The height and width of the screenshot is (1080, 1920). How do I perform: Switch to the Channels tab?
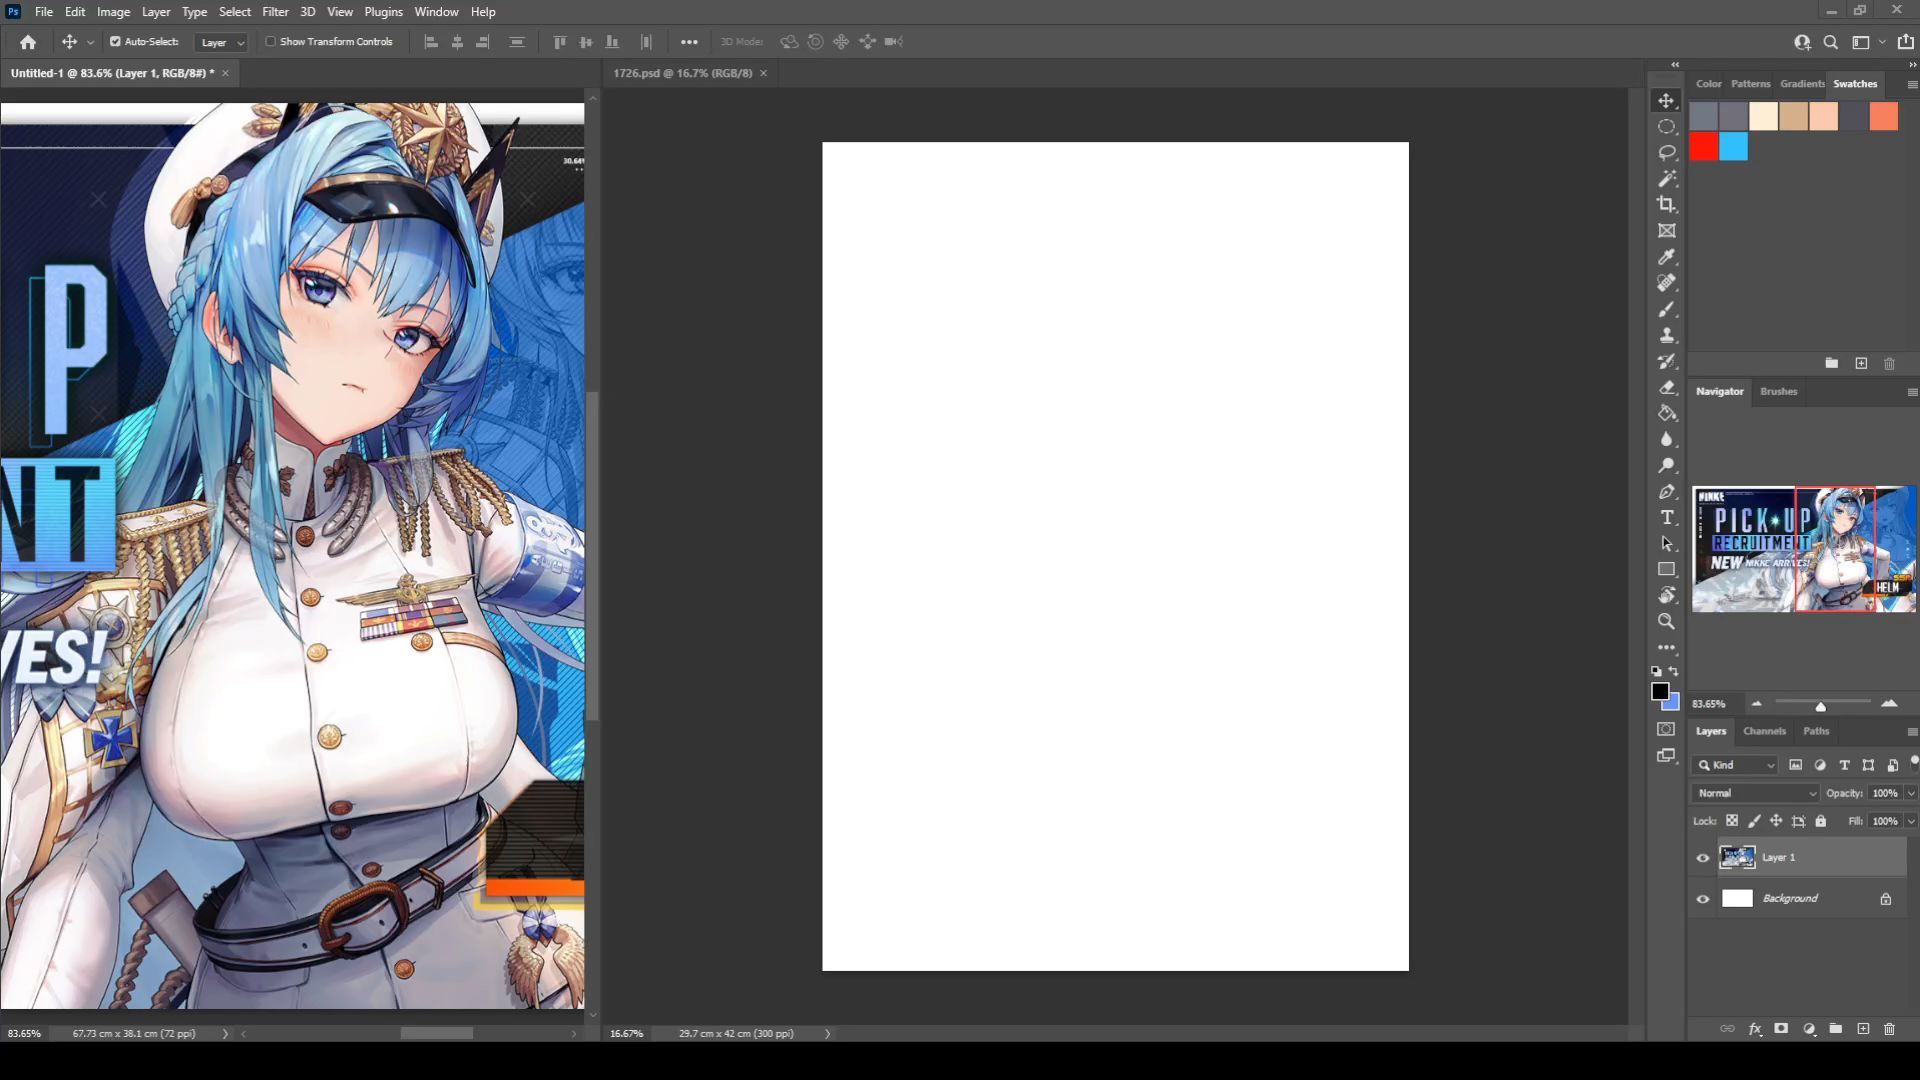click(1764, 731)
